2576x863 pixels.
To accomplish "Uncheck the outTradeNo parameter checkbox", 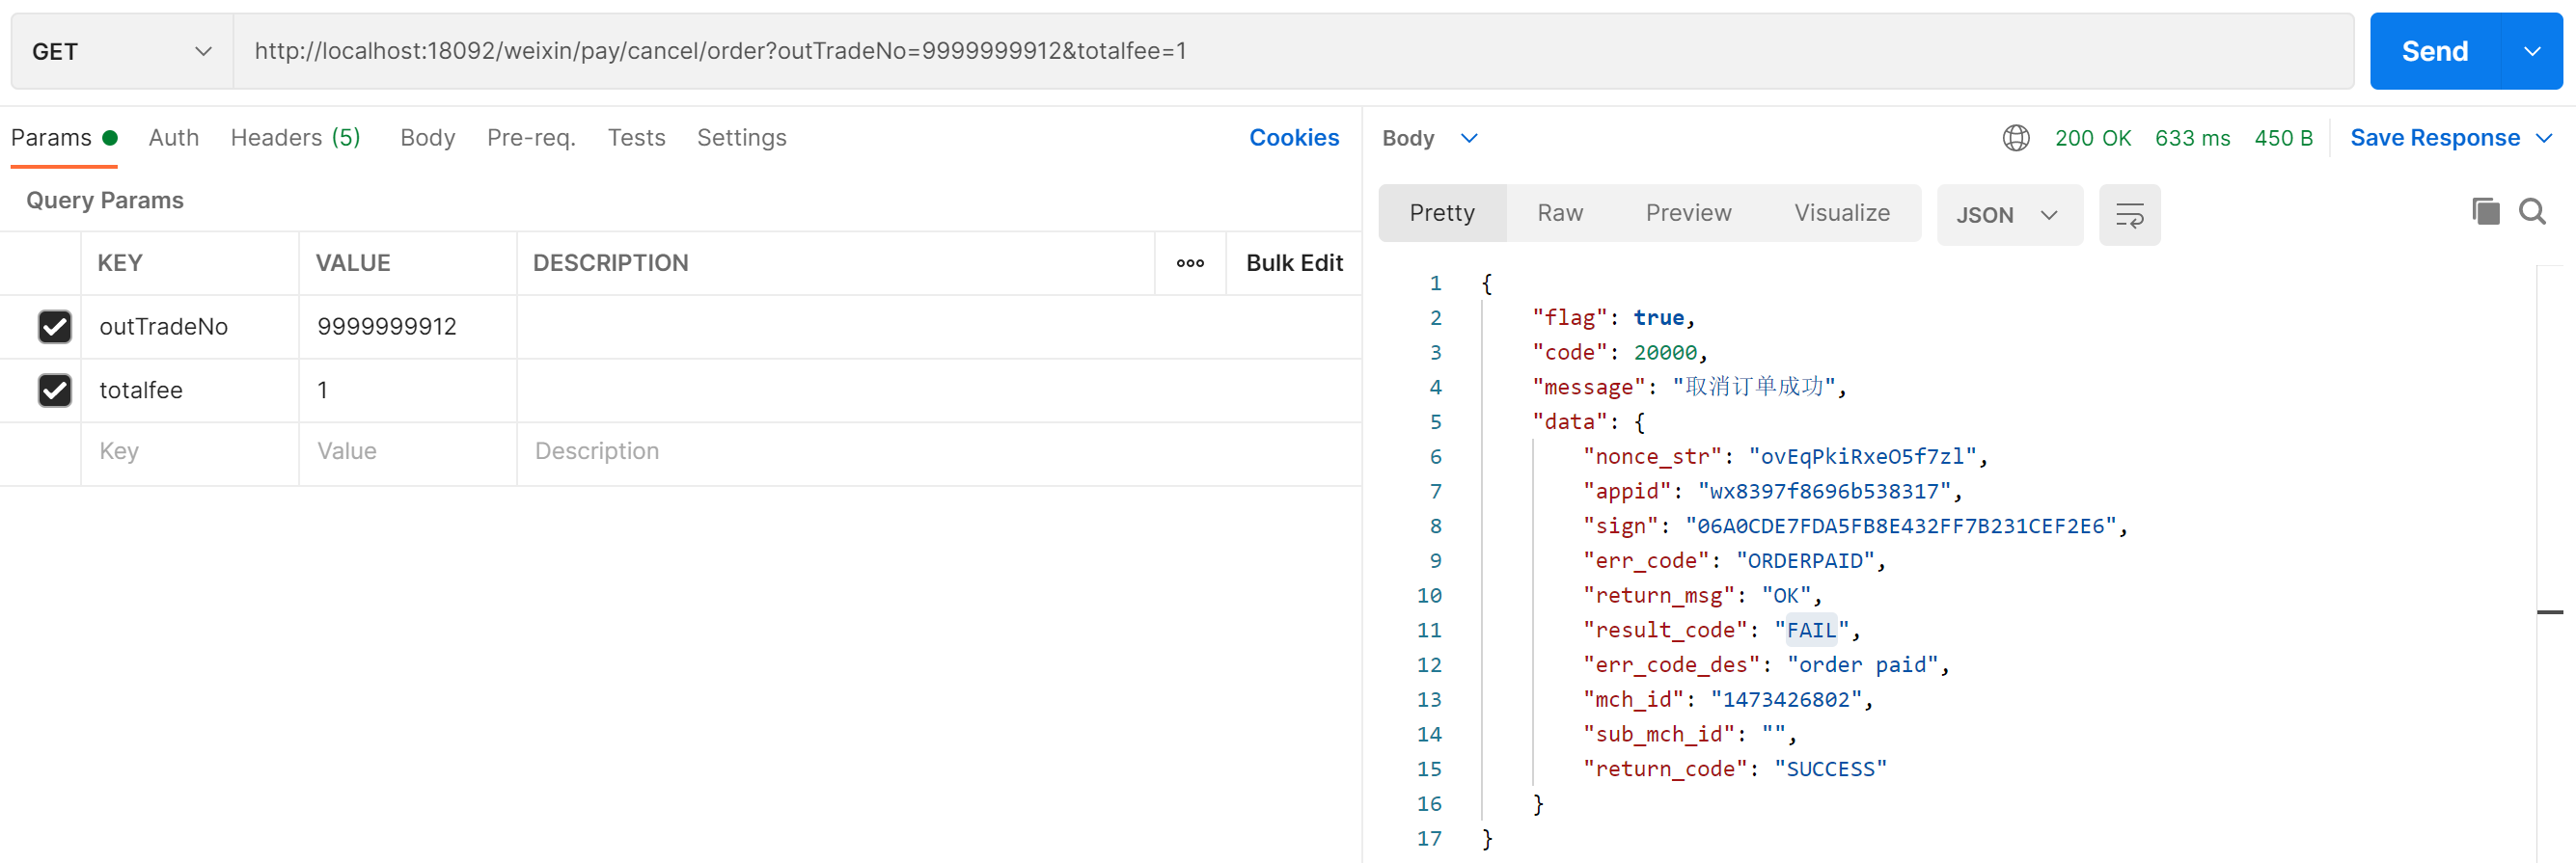I will pos(55,327).
